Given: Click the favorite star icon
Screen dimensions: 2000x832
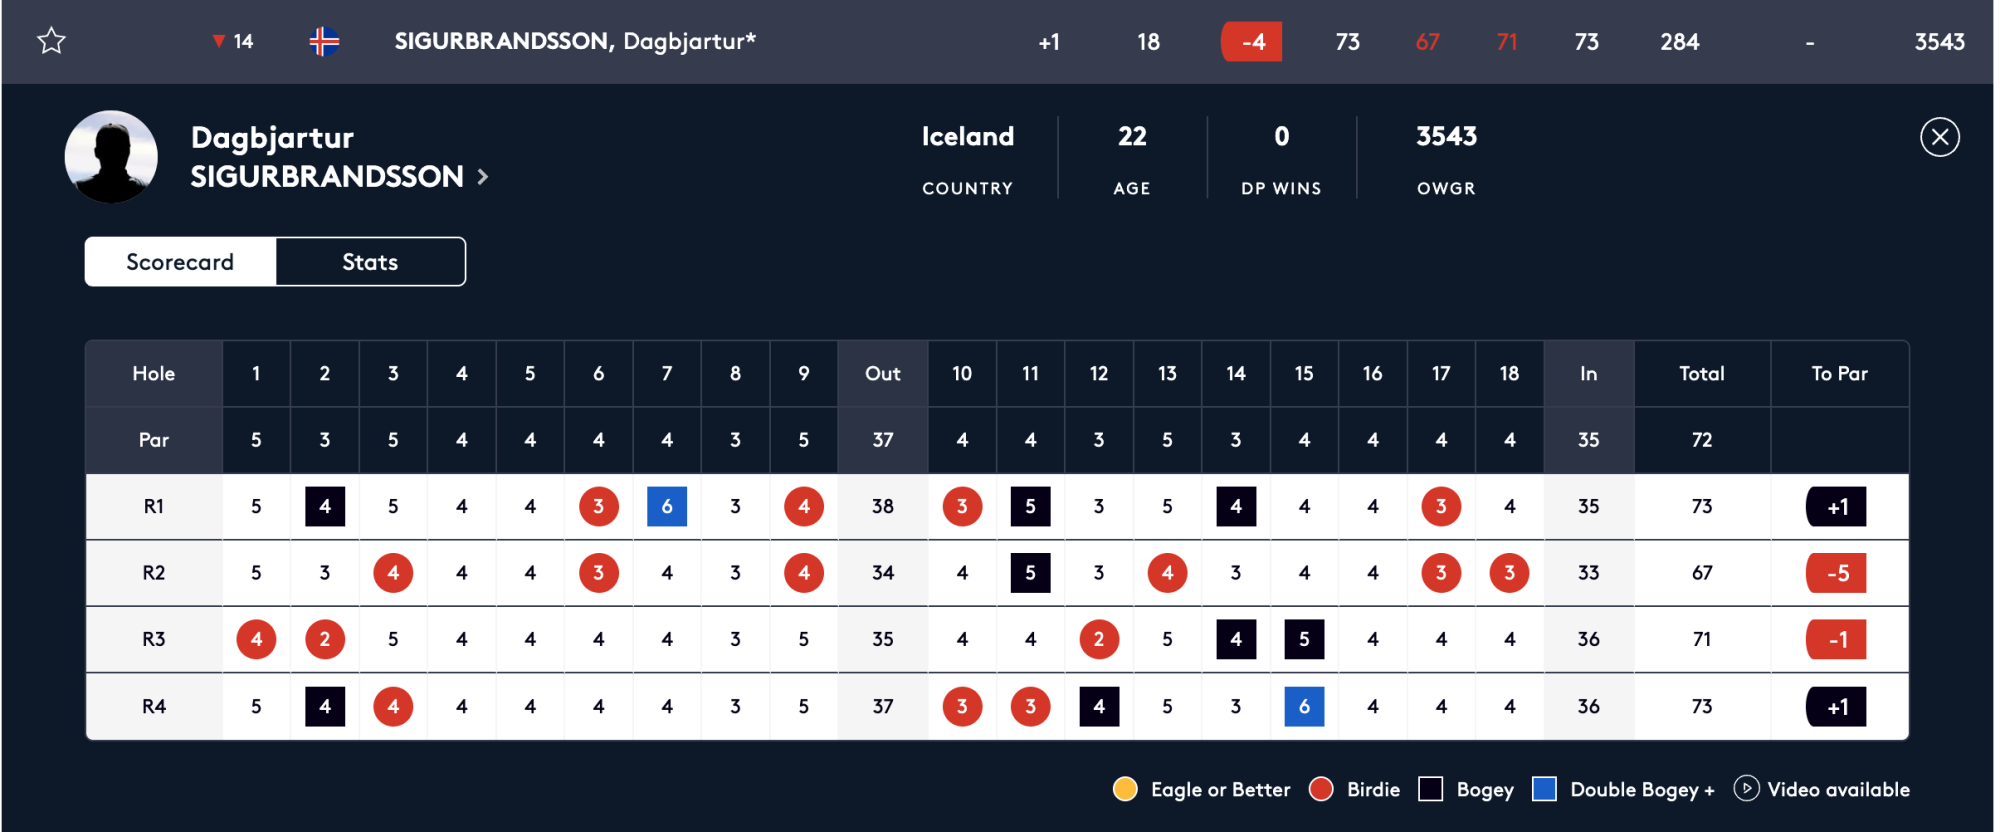Looking at the screenshot, I should (51, 41).
